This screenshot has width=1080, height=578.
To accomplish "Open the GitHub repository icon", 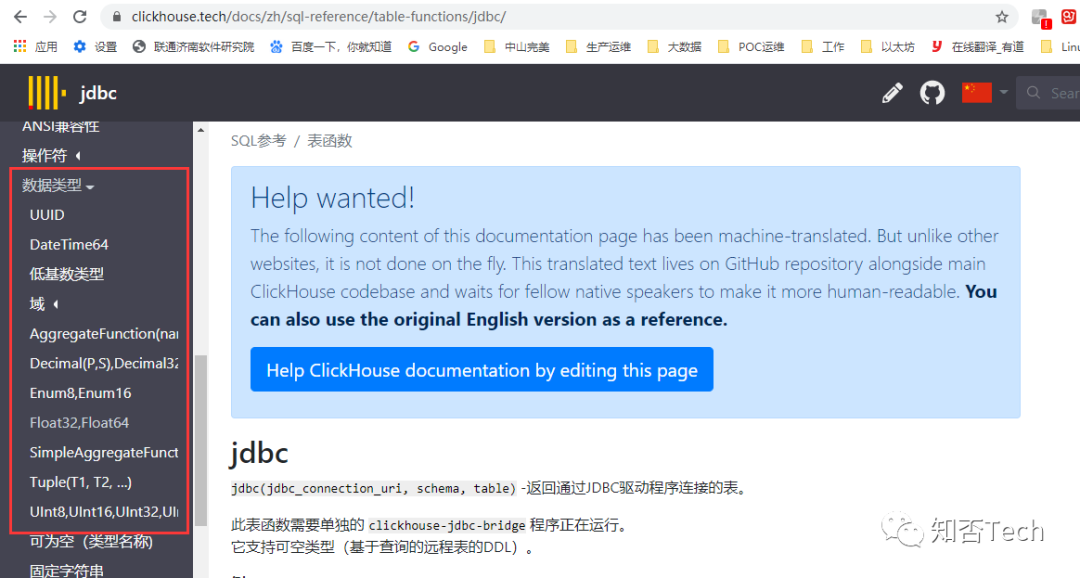I will 933,92.
